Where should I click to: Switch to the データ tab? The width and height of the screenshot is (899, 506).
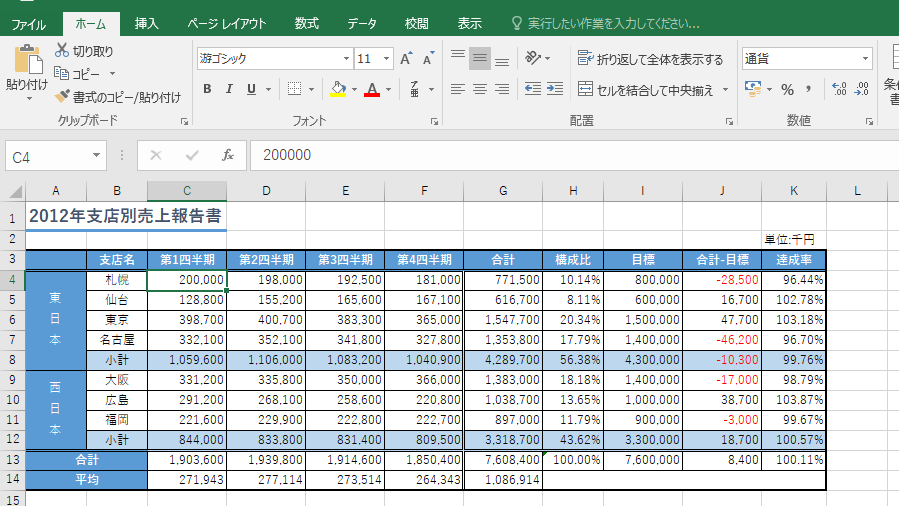(x=362, y=23)
